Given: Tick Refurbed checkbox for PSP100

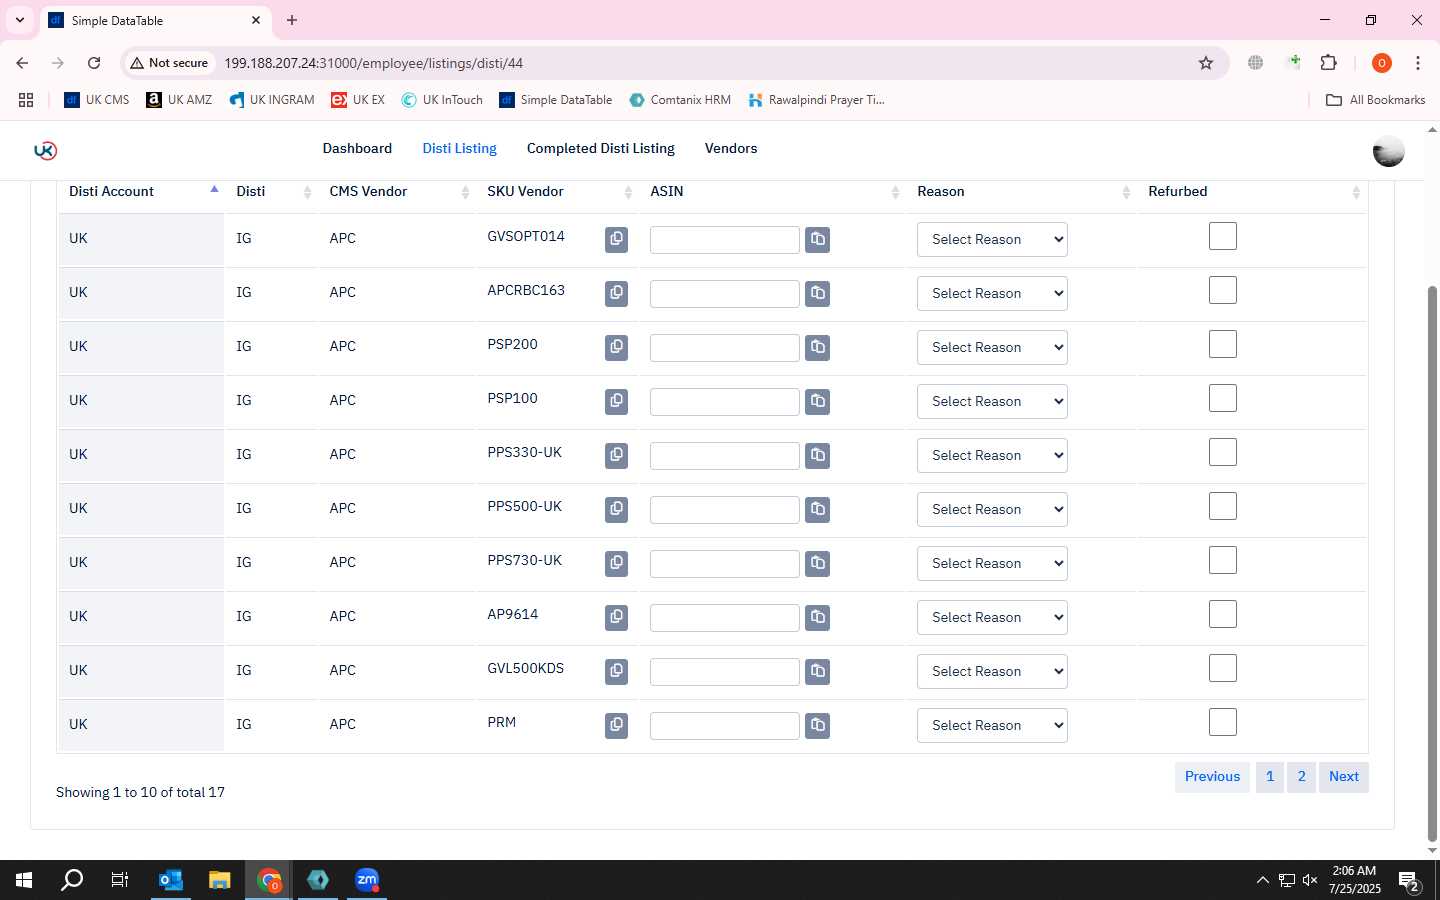Looking at the screenshot, I should [x=1223, y=398].
